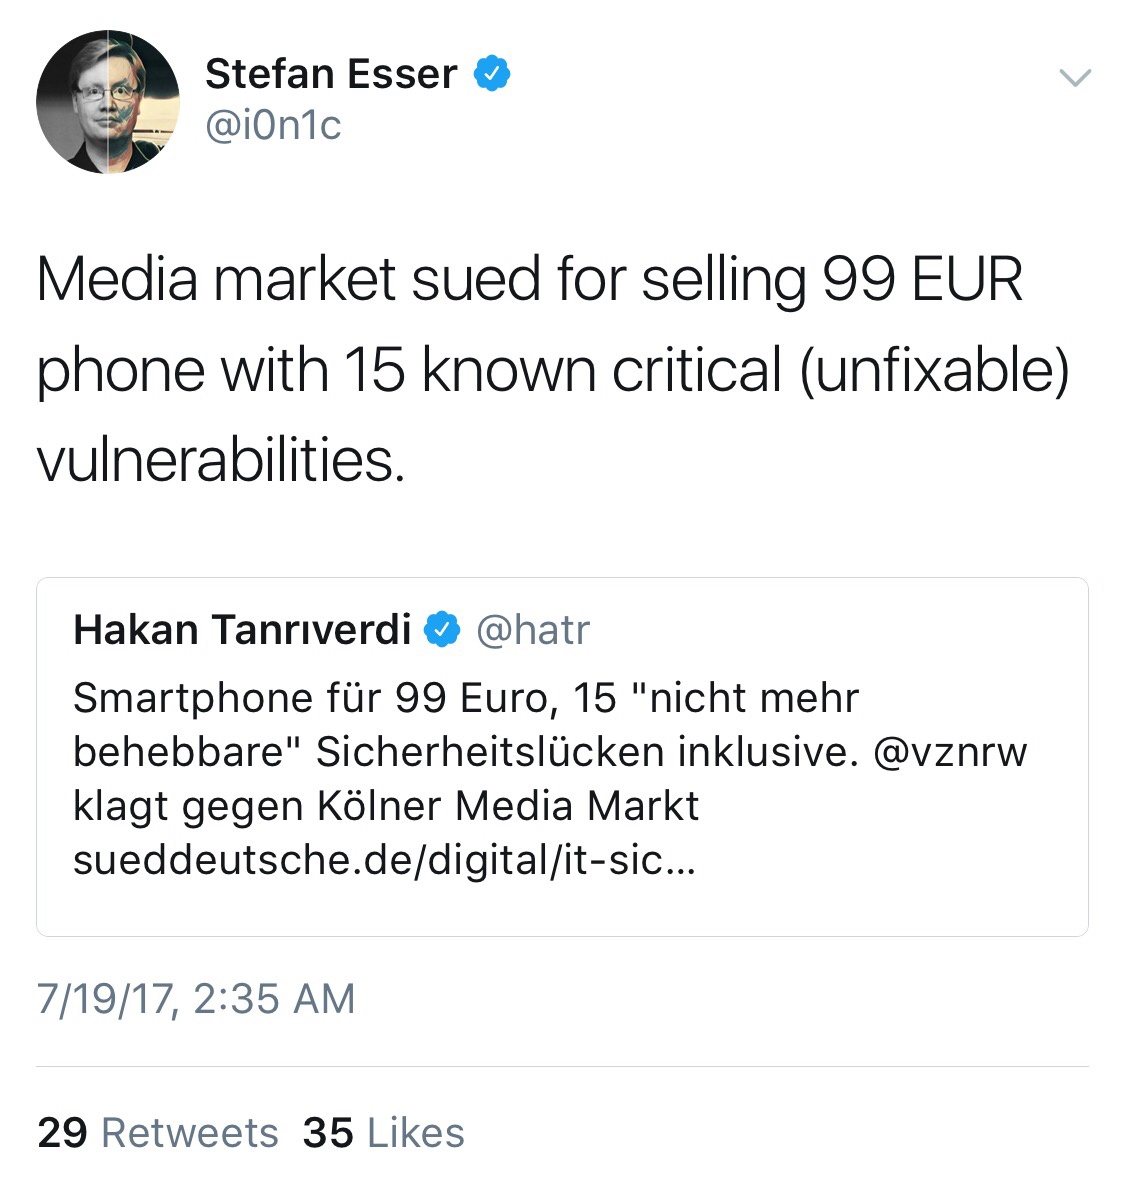Click "klagt gegen Kölner Media Markt" line
This screenshot has height=1193, width=1125.
coord(386,806)
